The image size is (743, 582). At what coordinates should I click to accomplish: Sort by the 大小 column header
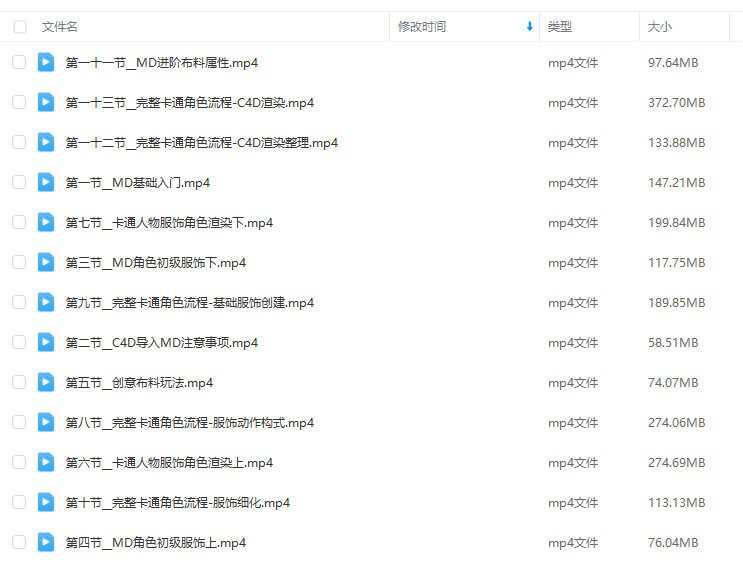pyautogui.click(x=660, y=27)
